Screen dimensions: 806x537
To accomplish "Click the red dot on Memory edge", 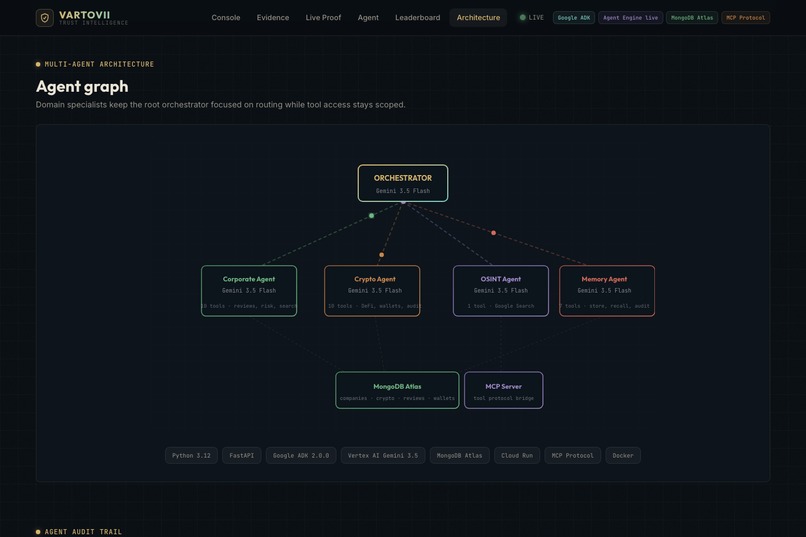I will pyautogui.click(x=493, y=233).
